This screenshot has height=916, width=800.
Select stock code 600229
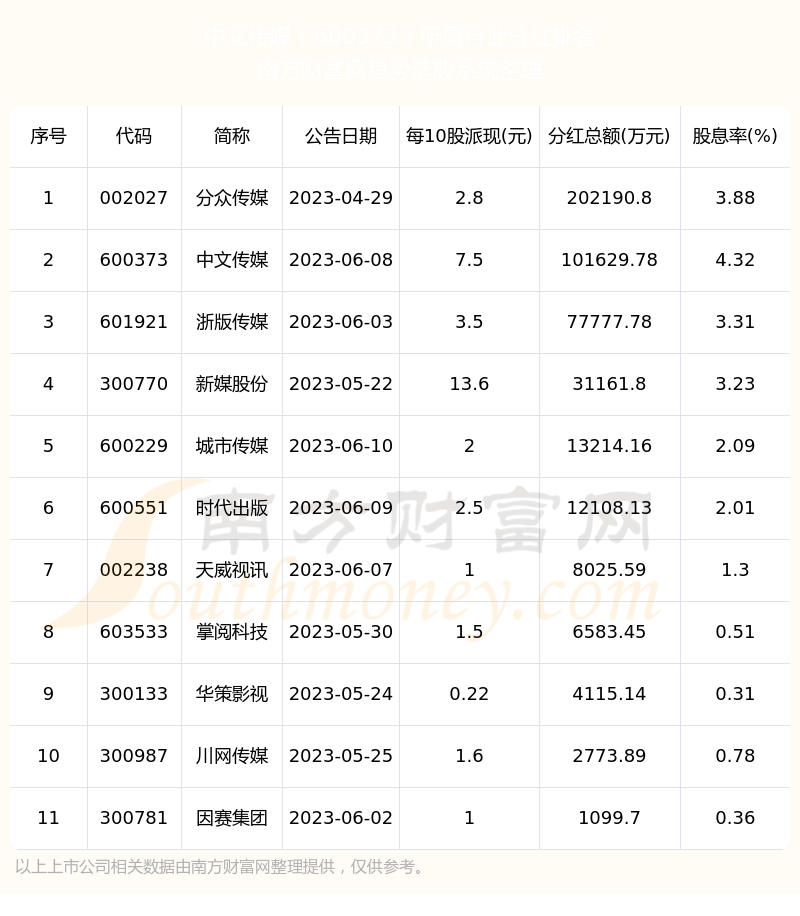pyautogui.click(x=134, y=446)
